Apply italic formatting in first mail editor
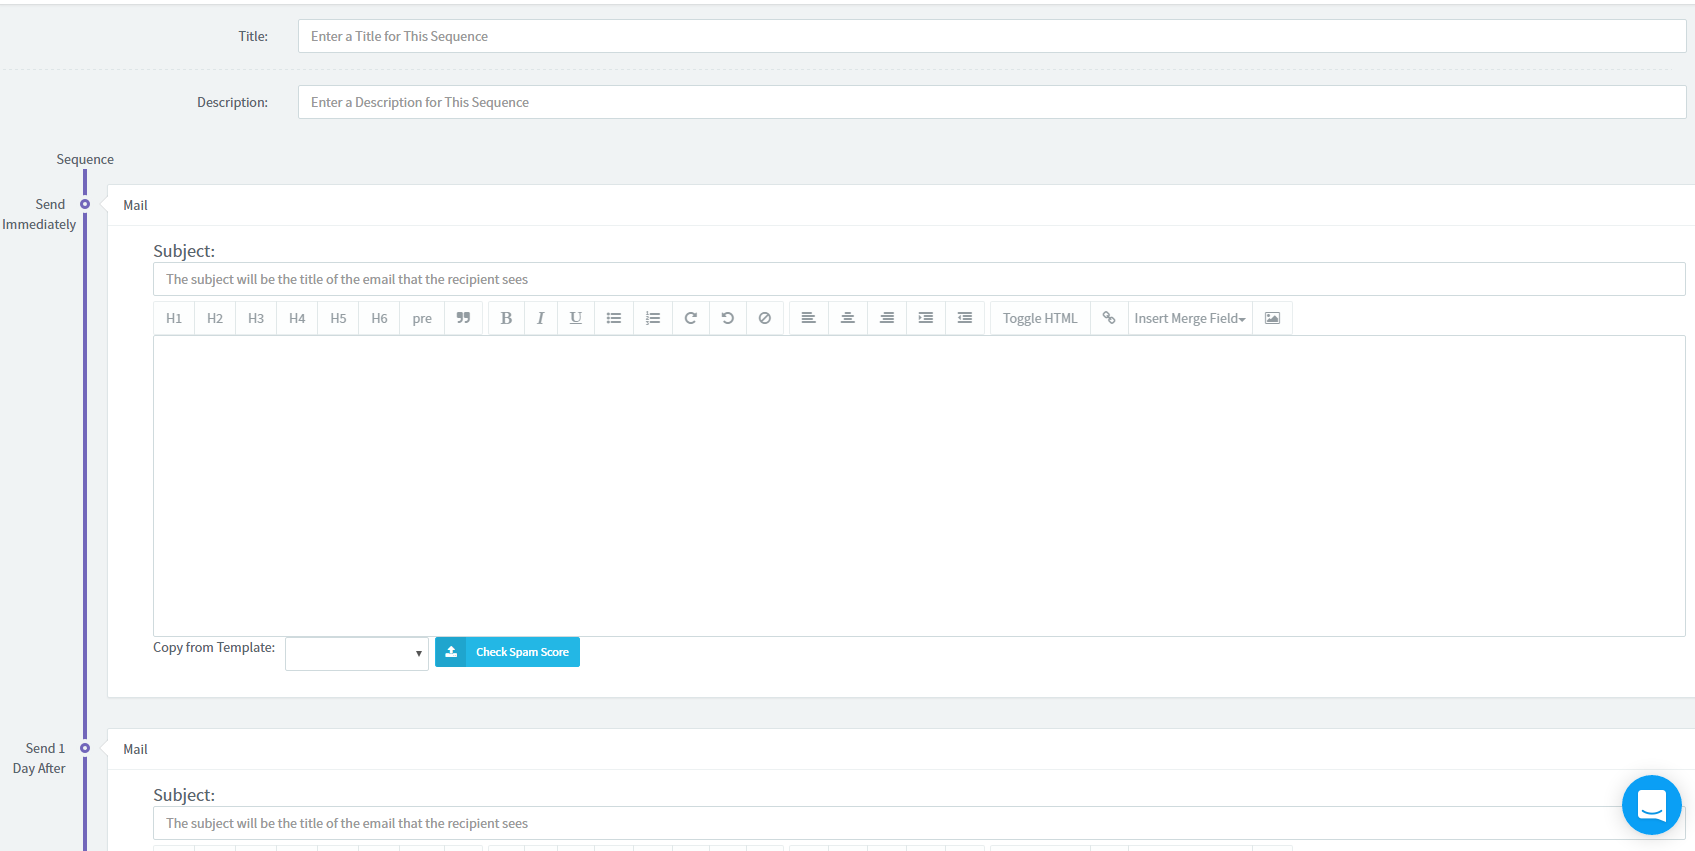The image size is (1695, 851). click(540, 318)
